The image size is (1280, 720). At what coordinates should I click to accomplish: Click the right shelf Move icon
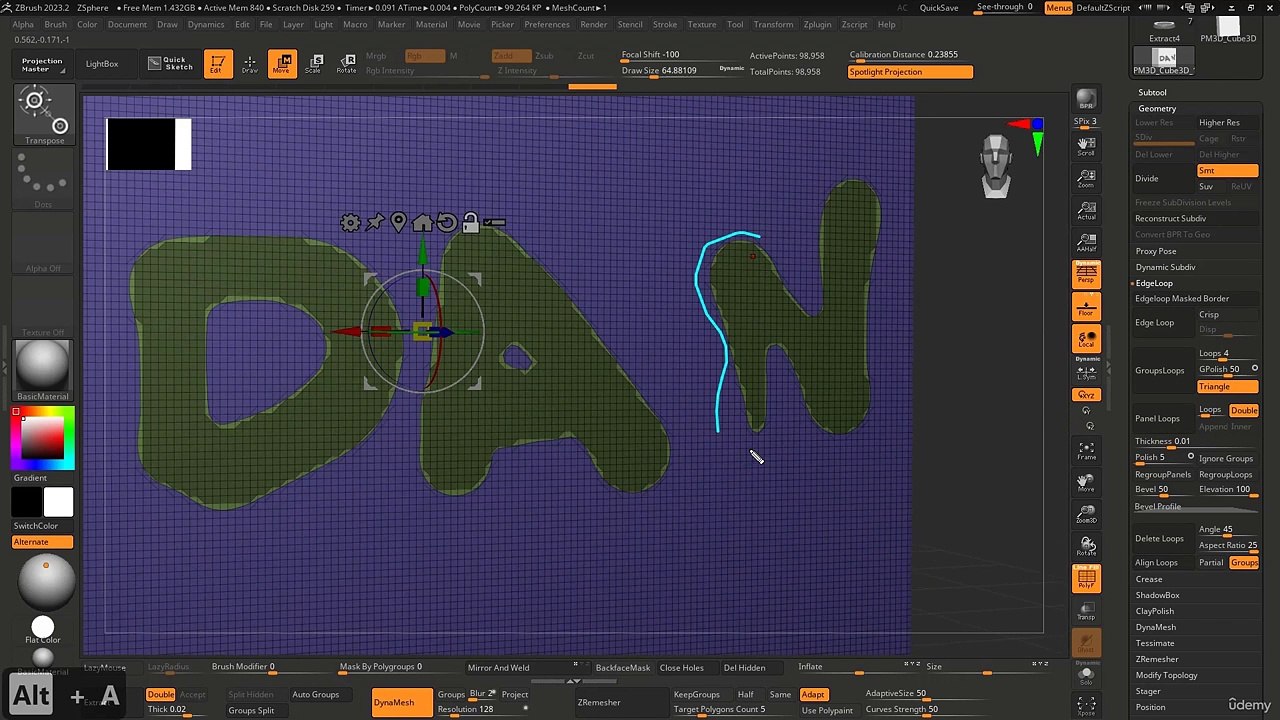click(1086, 483)
